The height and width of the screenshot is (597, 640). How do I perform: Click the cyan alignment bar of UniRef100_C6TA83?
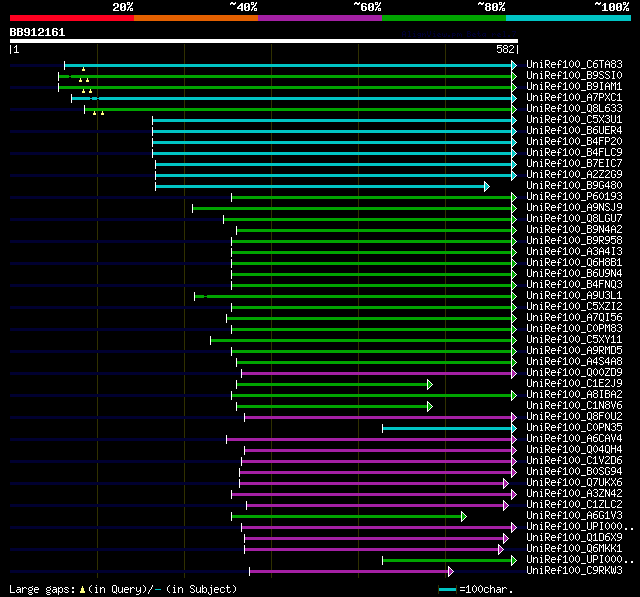pos(288,65)
